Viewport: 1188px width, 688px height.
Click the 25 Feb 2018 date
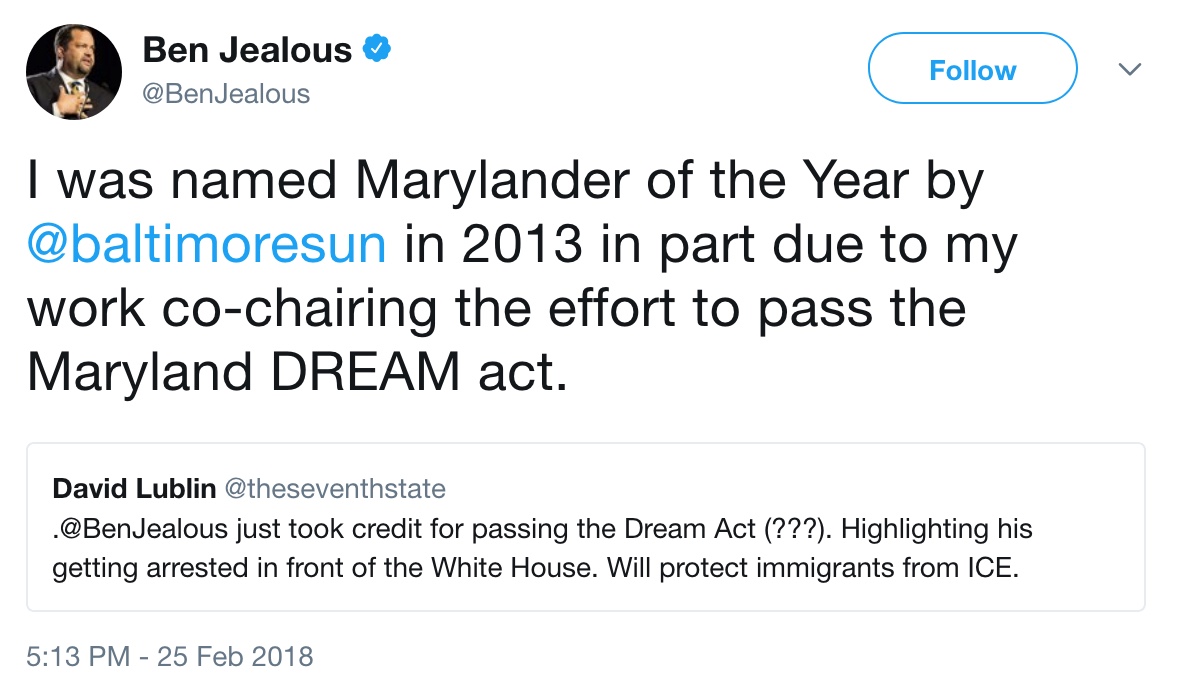235,656
